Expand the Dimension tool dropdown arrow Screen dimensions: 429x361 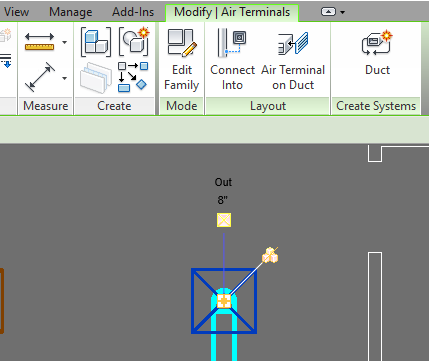pyautogui.click(x=65, y=78)
